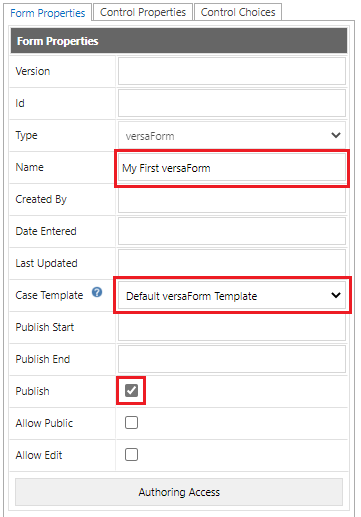
Task: Switch to the Control Properties tab
Action: point(143,12)
